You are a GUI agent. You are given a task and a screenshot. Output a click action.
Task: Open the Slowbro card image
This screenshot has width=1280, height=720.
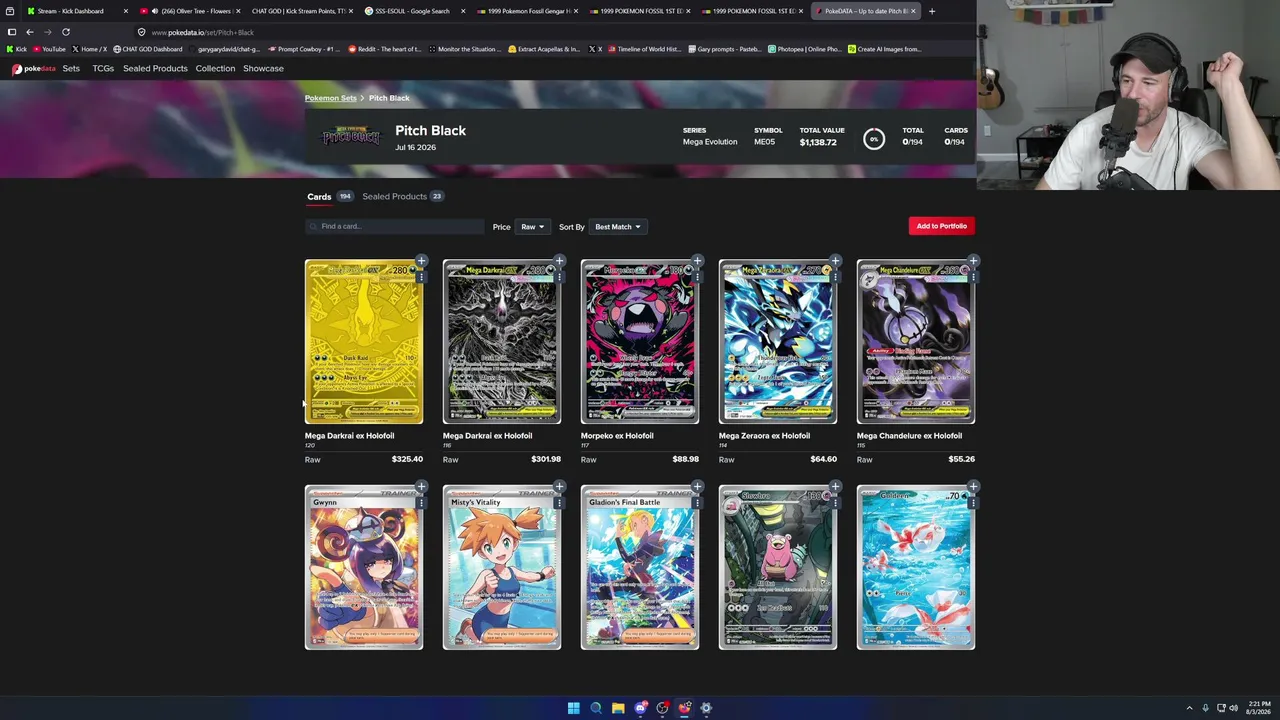click(778, 568)
